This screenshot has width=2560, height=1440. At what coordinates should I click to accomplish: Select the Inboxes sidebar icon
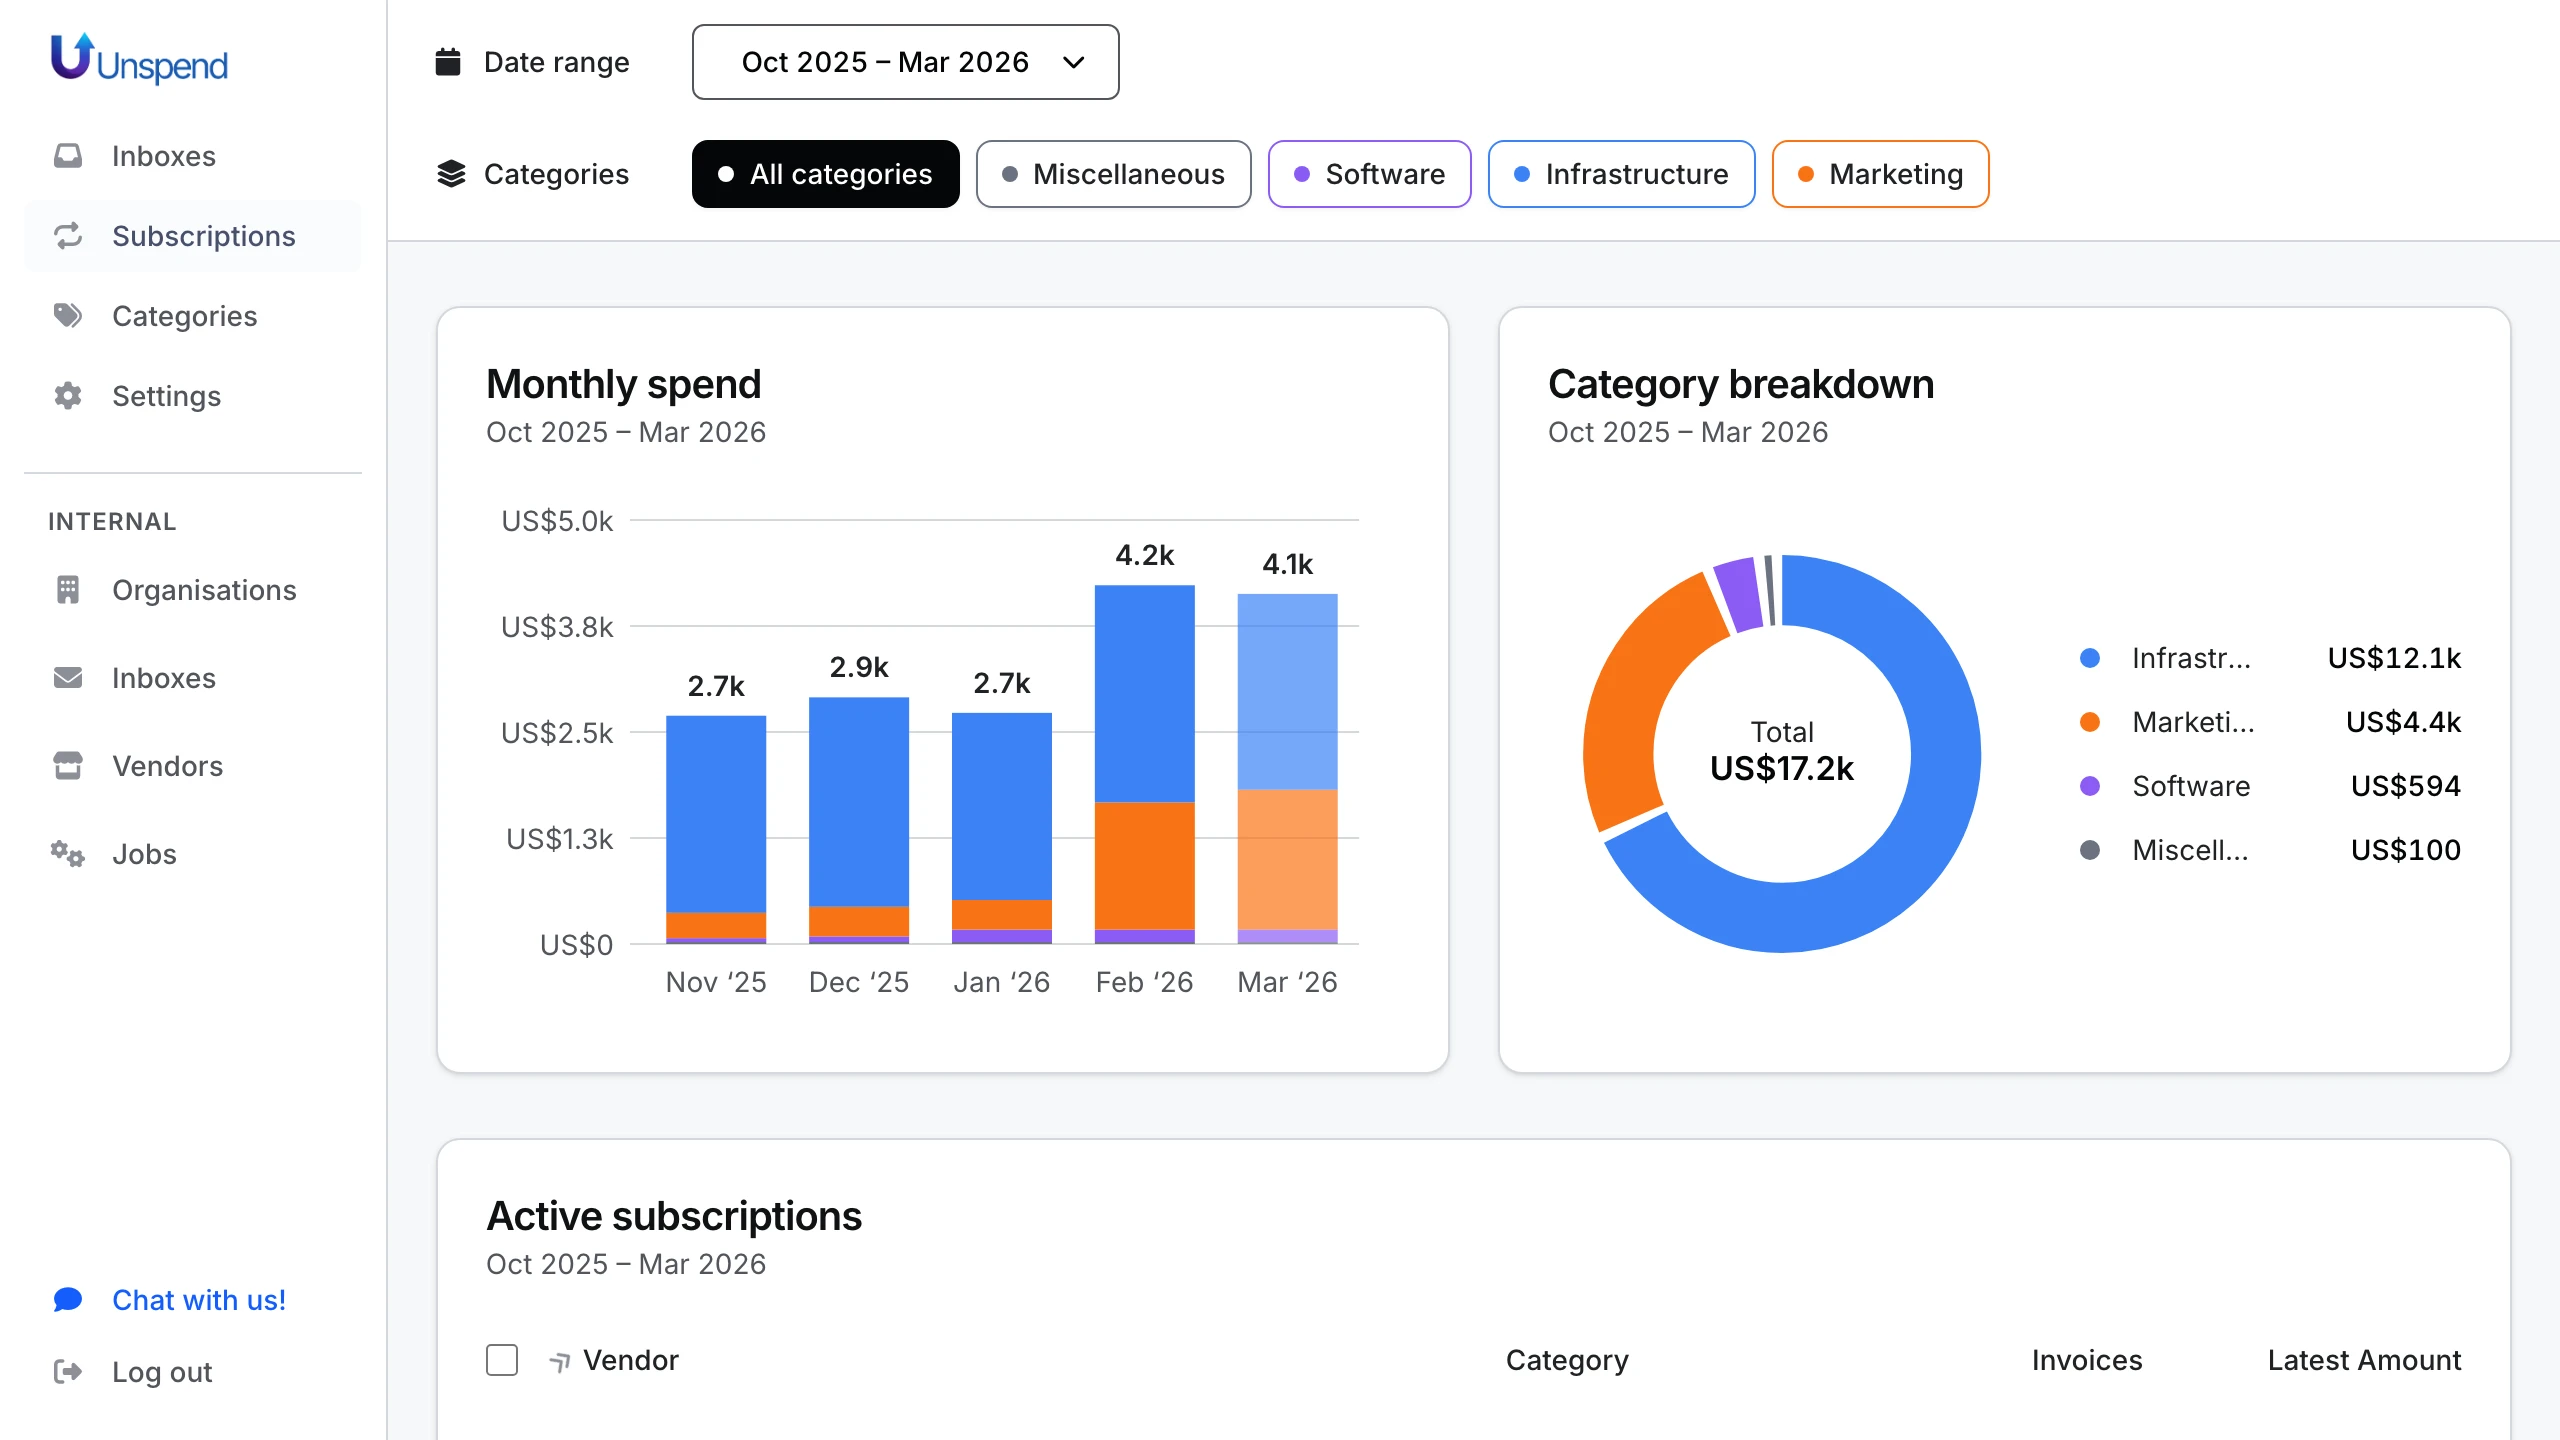tap(67, 156)
